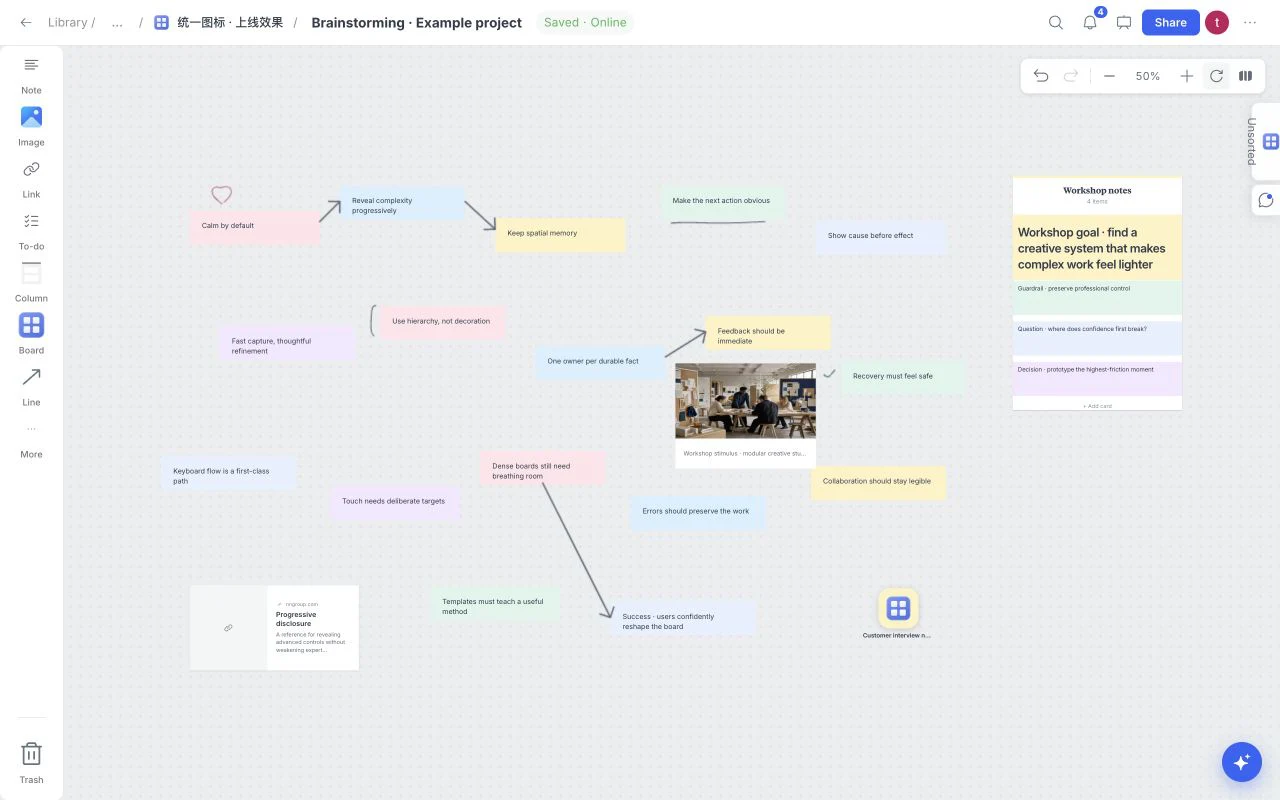This screenshot has width=1280, height=800.
Task: Expand the collapsed breadcrumb ellipsis
Action: pyautogui.click(x=117, y=22)
